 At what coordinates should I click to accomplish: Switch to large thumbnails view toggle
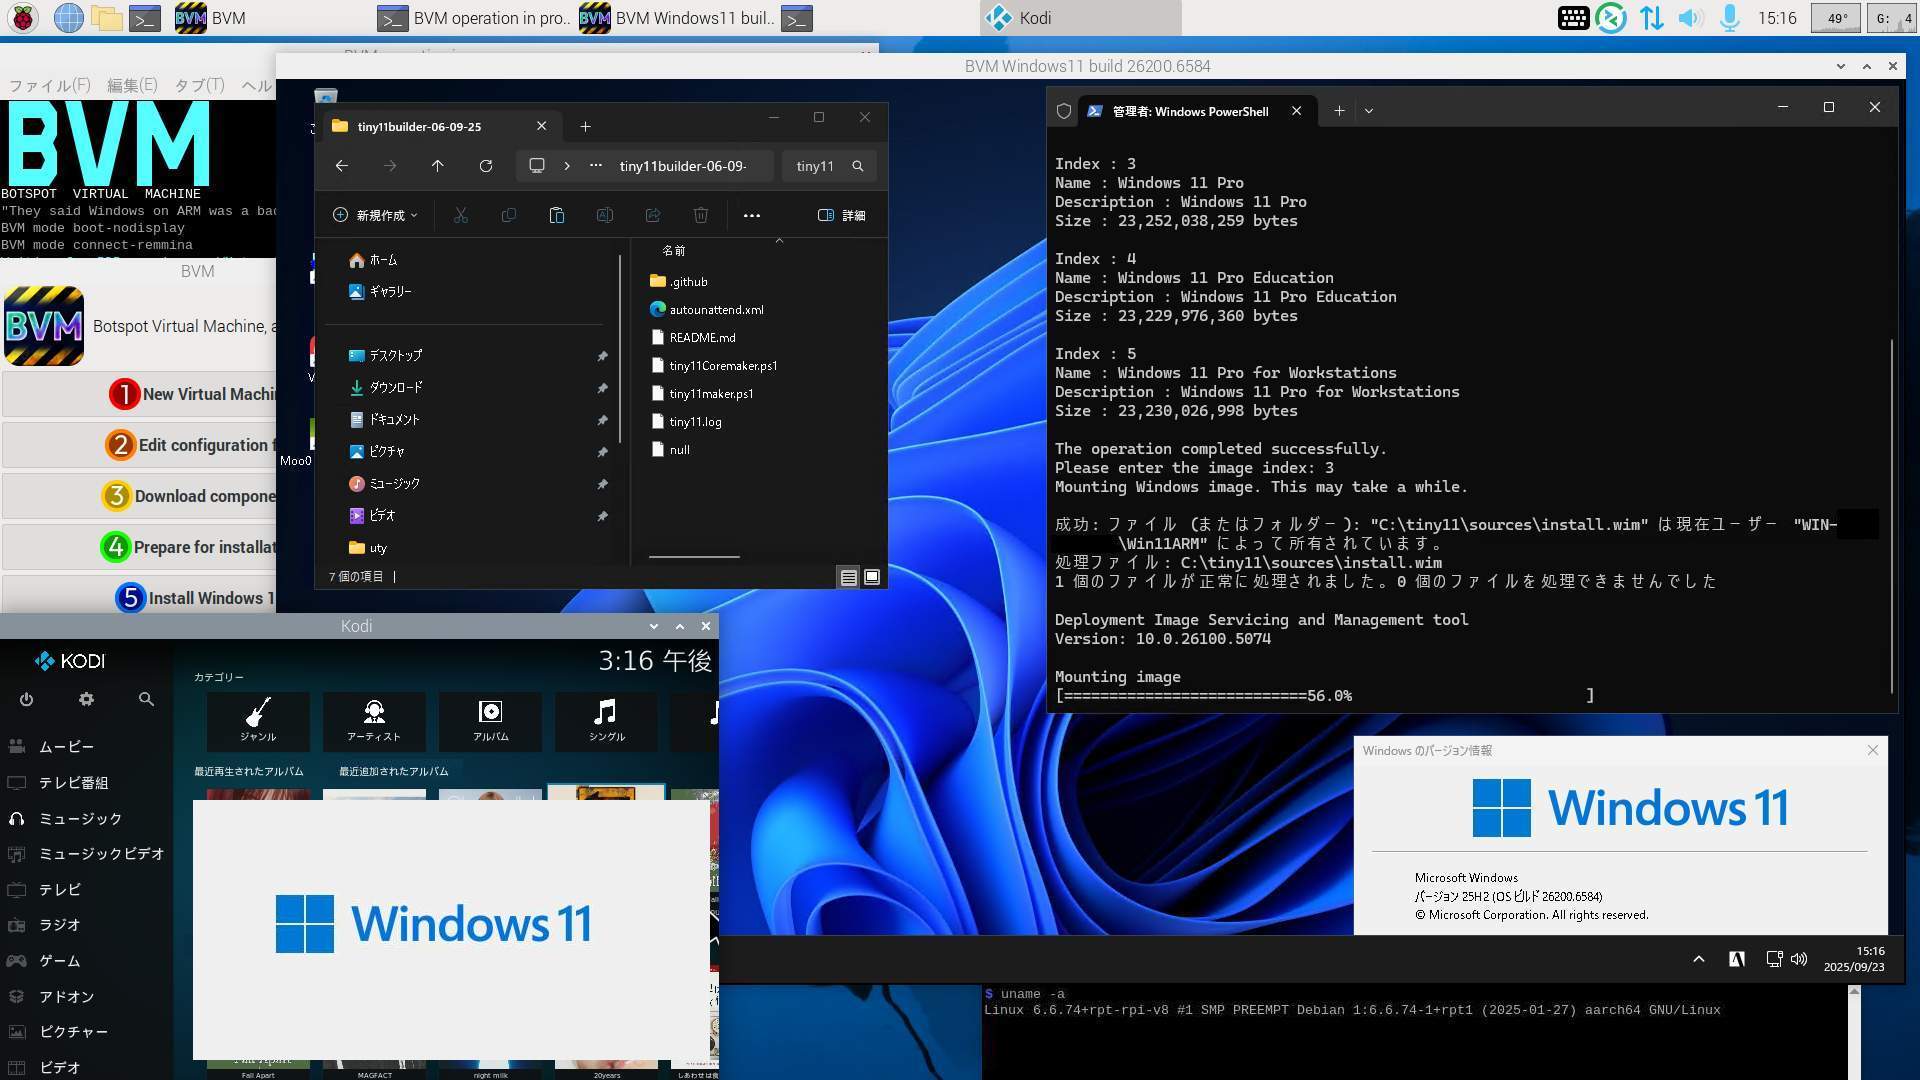[872, 577]
